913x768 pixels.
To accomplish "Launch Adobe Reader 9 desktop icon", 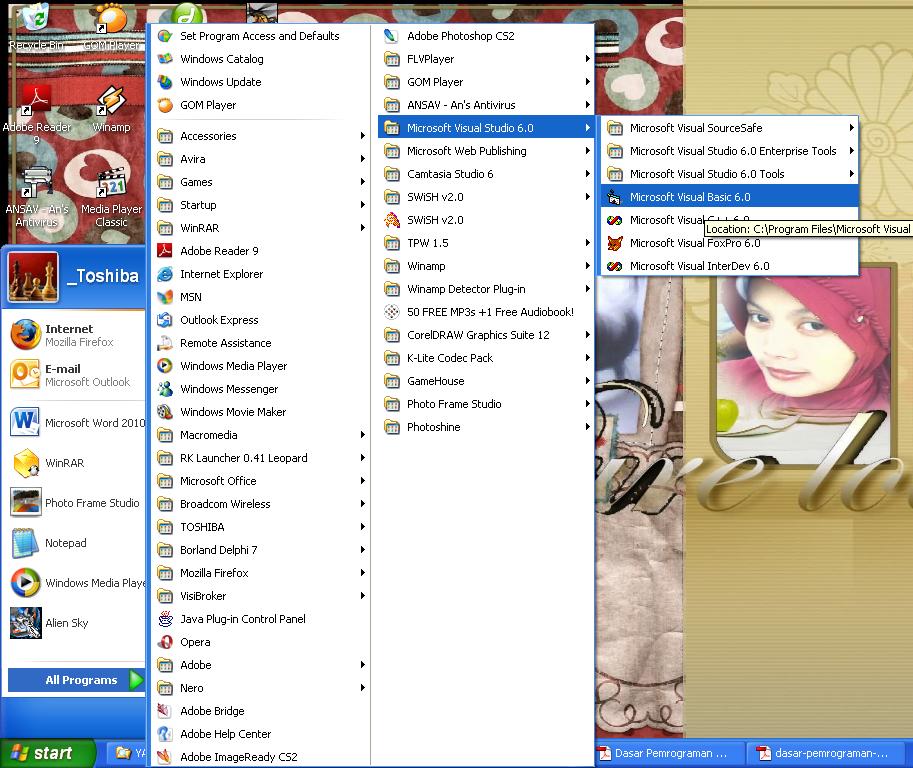I will tap(37, 100).
